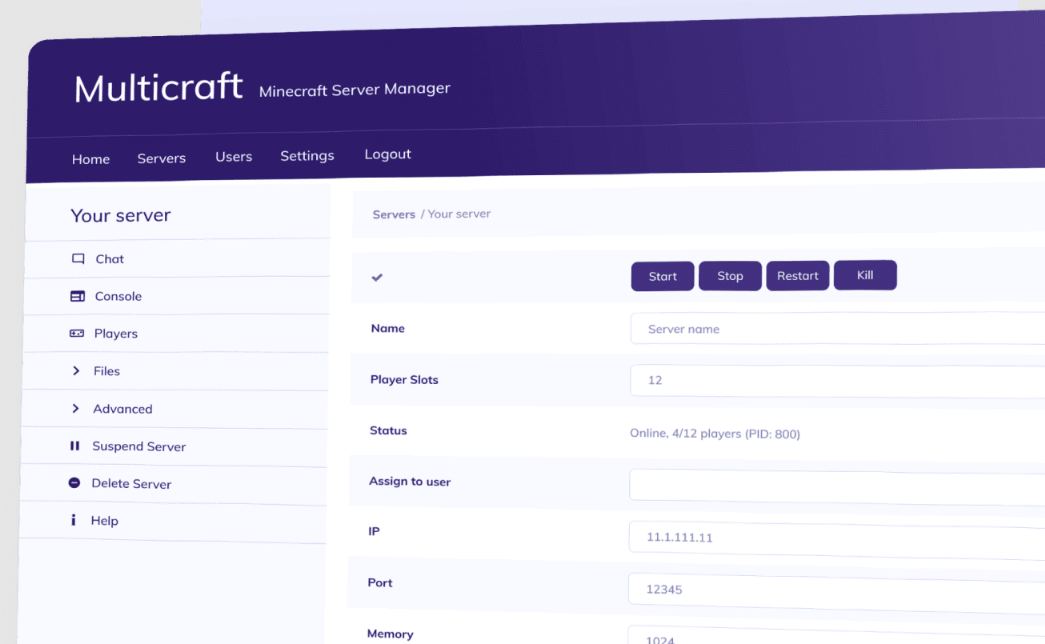Click the Assign to user label
The image size is (1045, 644).
pos(409,481)
